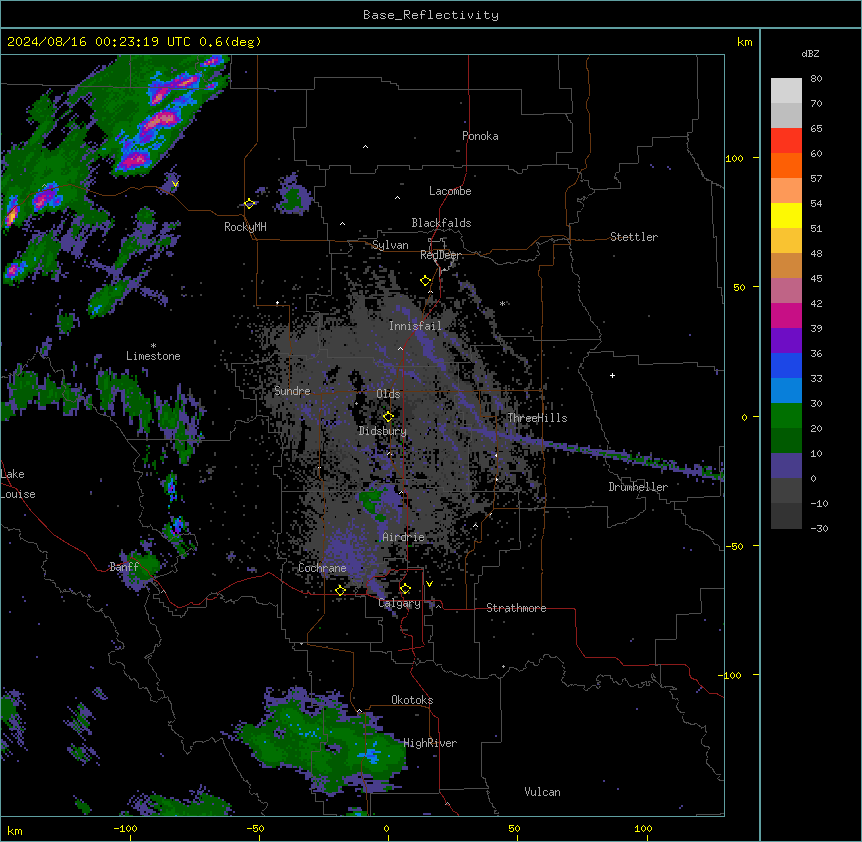Click the Limestone label

click(153, 356)
